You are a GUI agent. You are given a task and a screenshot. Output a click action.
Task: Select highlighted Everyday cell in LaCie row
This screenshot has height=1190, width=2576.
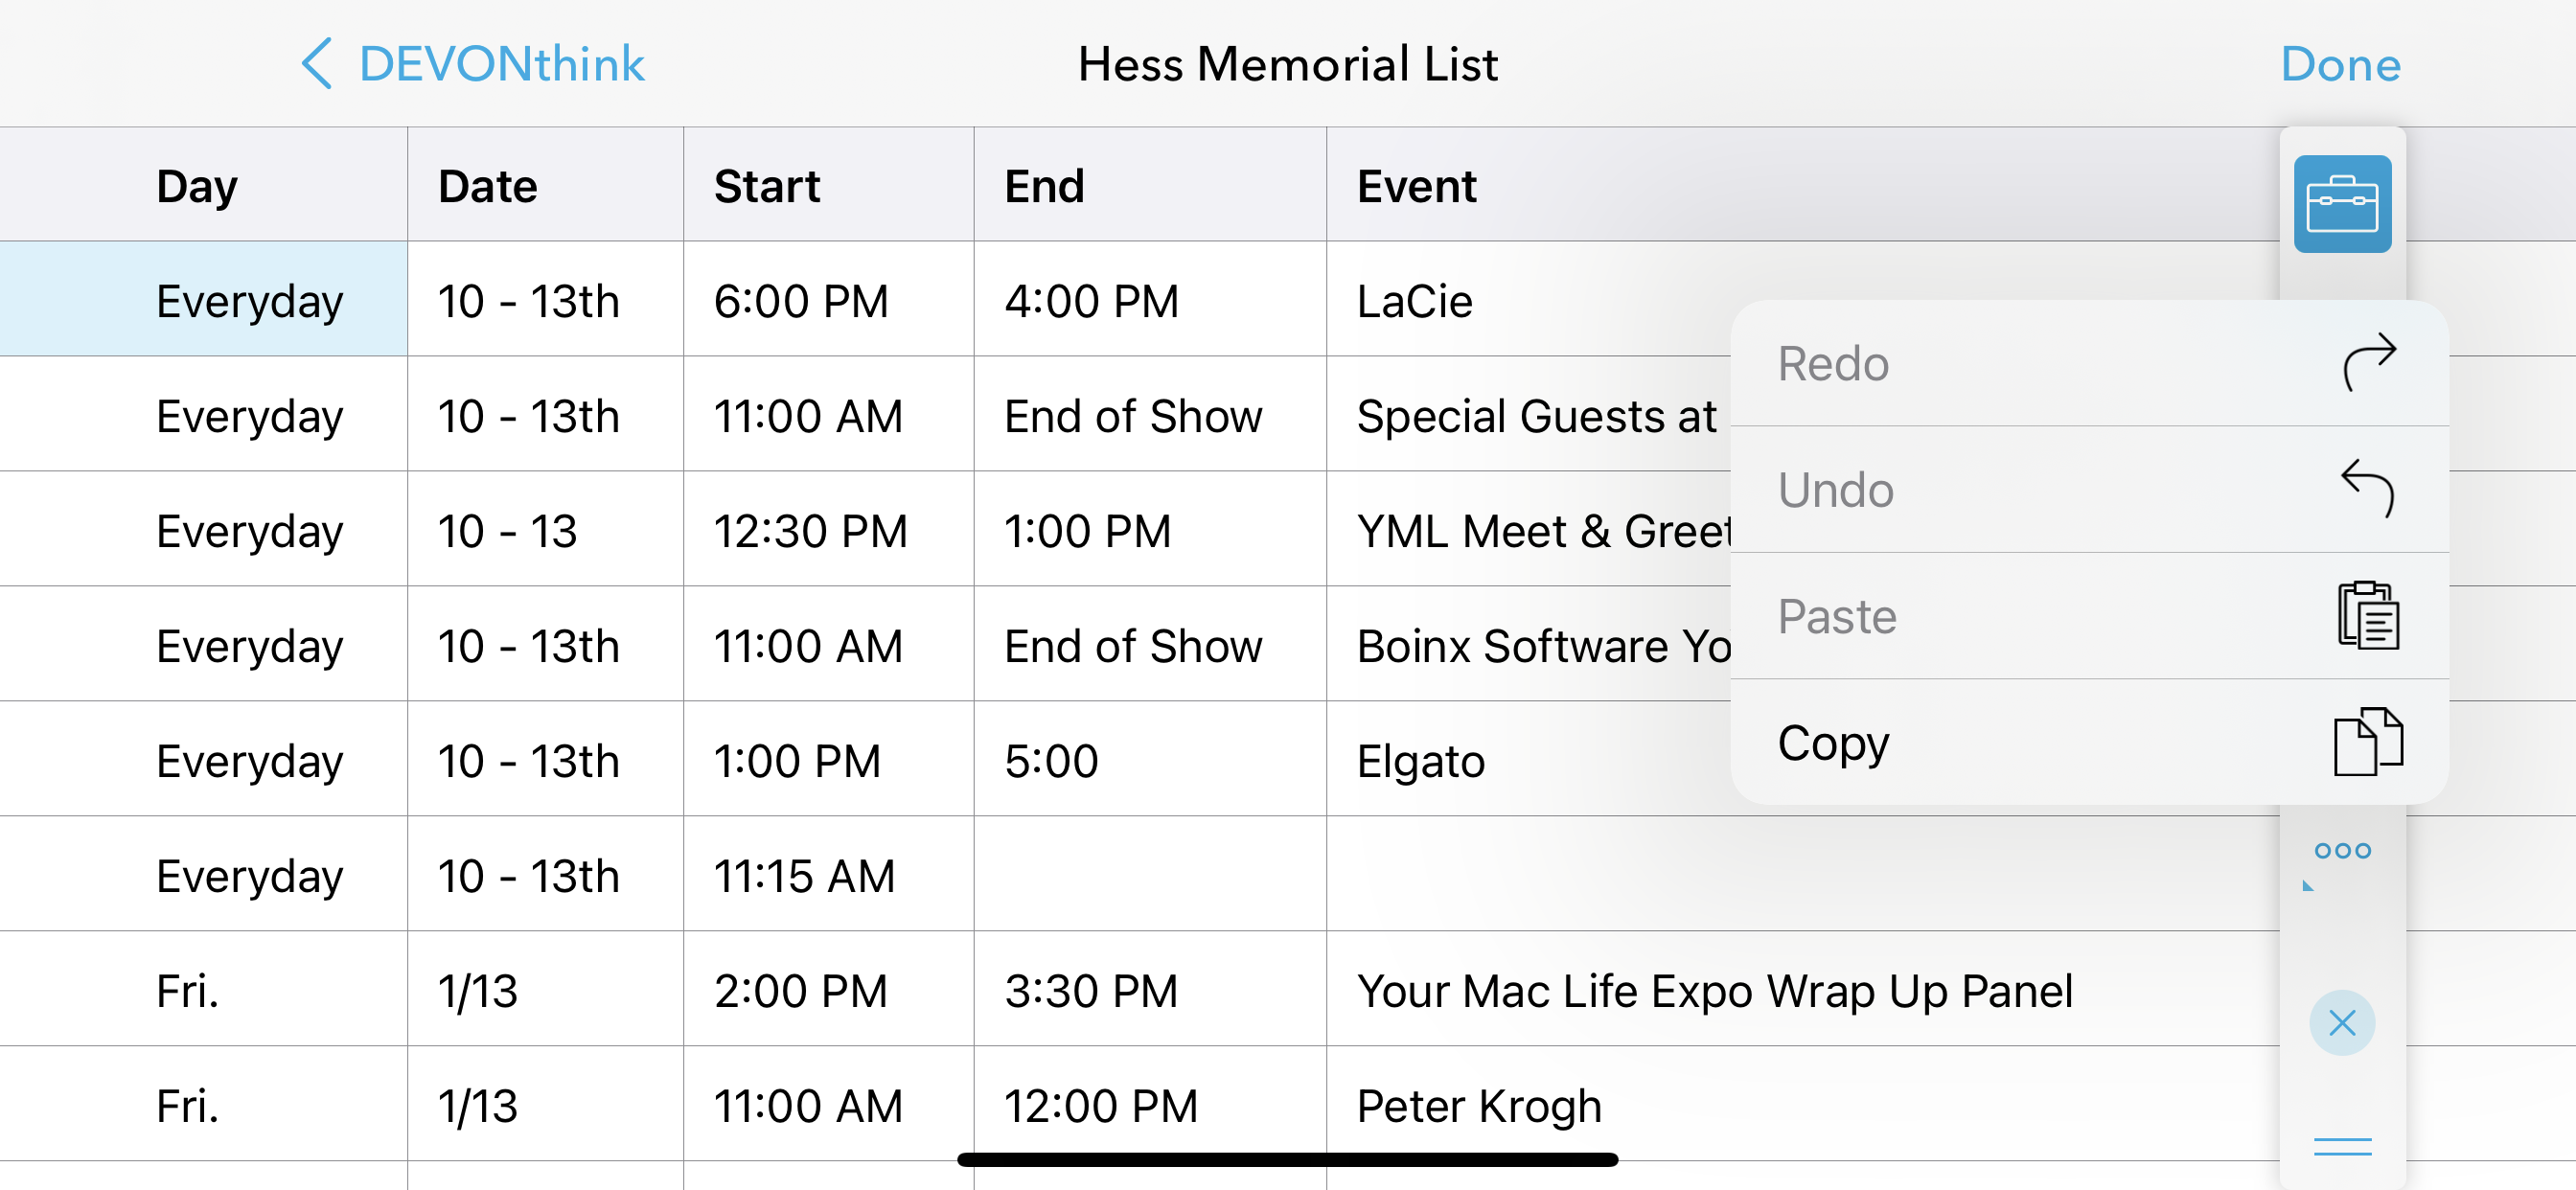204,299
